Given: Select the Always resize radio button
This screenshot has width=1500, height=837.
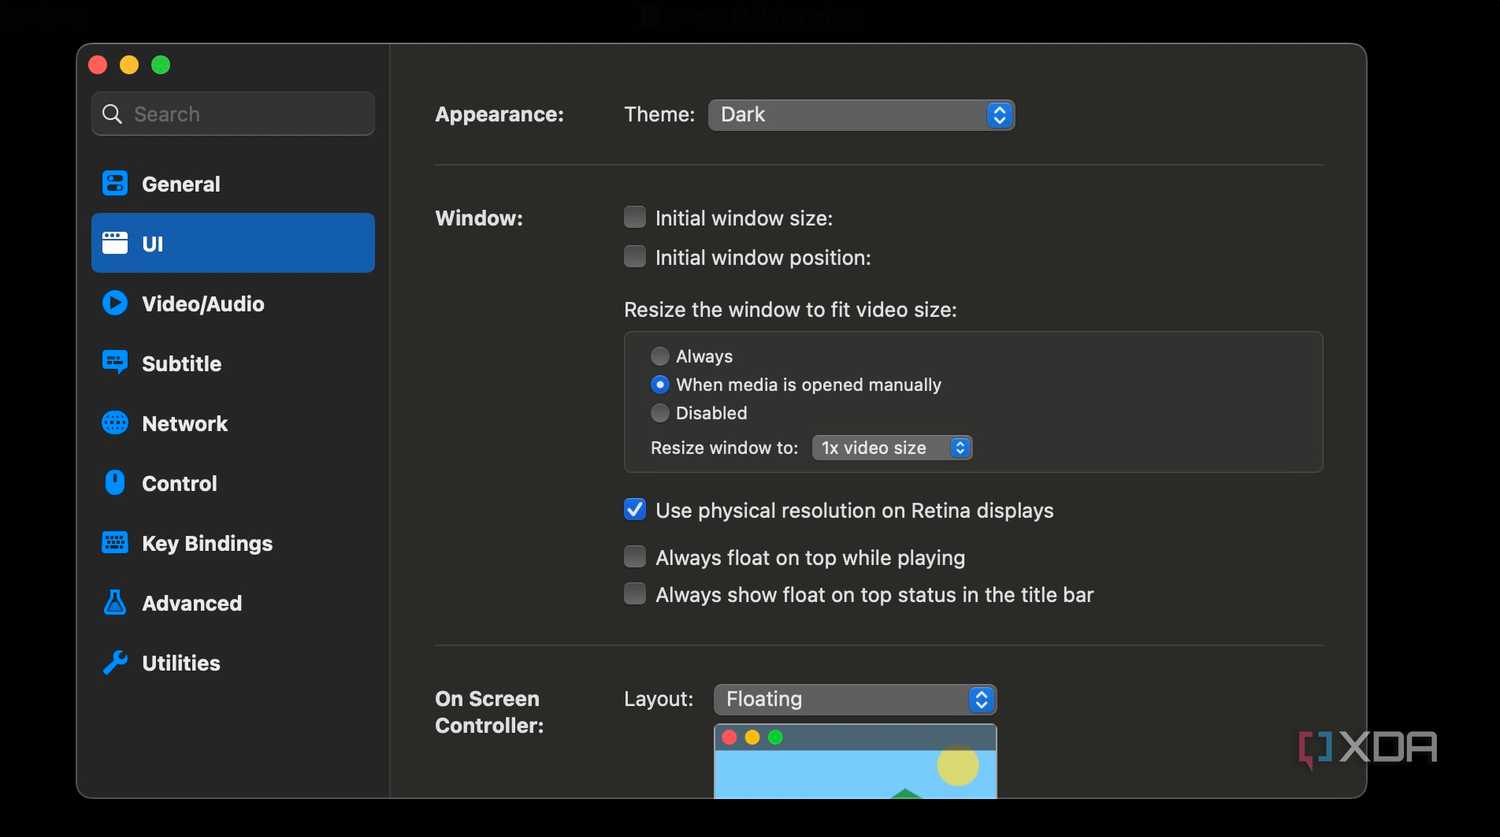Looking at the screenshot, I should point(660,356).
